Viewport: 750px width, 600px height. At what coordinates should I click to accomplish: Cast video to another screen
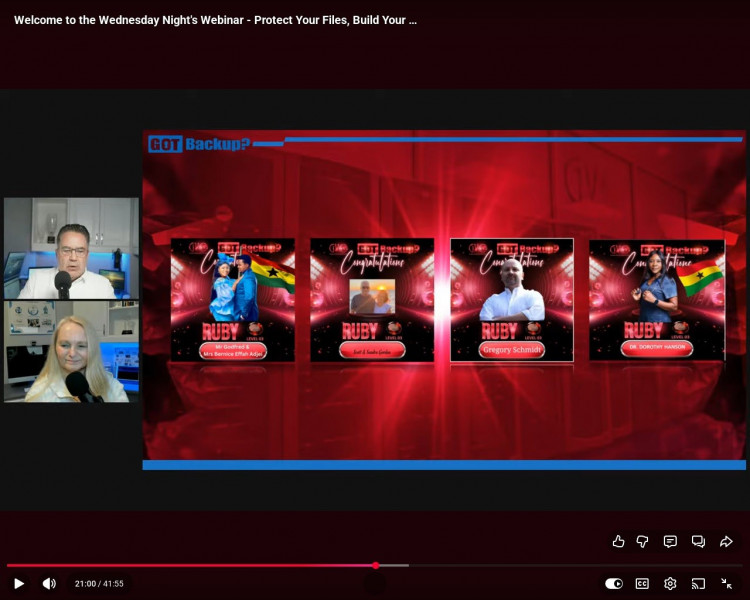[699, 583]
